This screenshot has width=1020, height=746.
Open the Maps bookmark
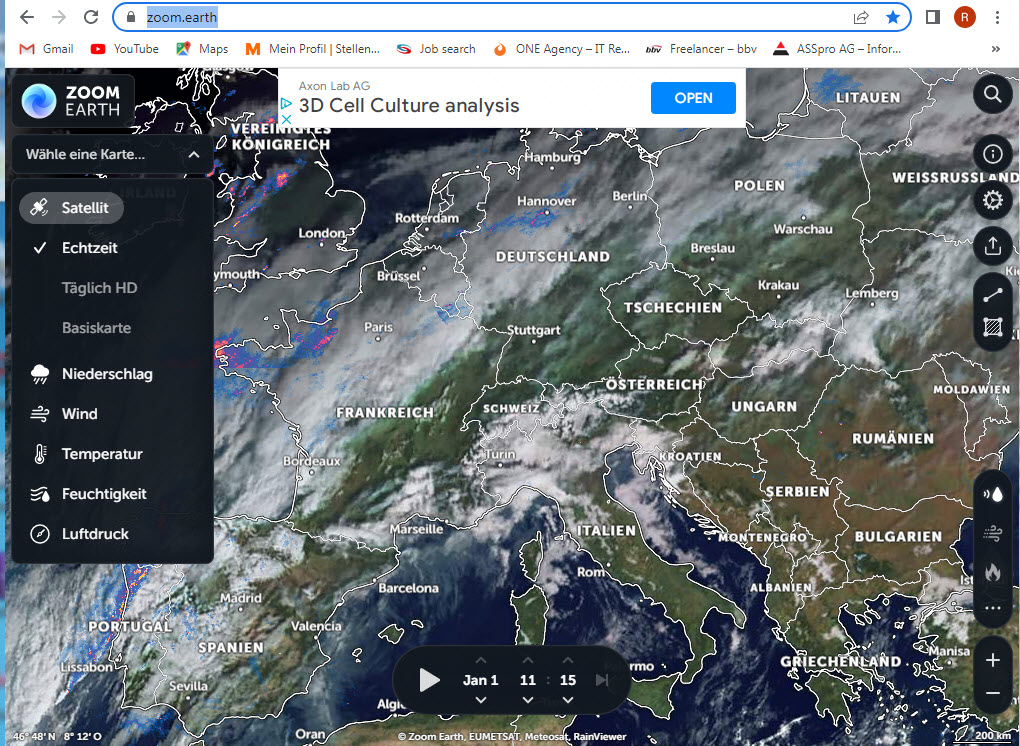tap(202, 49)
